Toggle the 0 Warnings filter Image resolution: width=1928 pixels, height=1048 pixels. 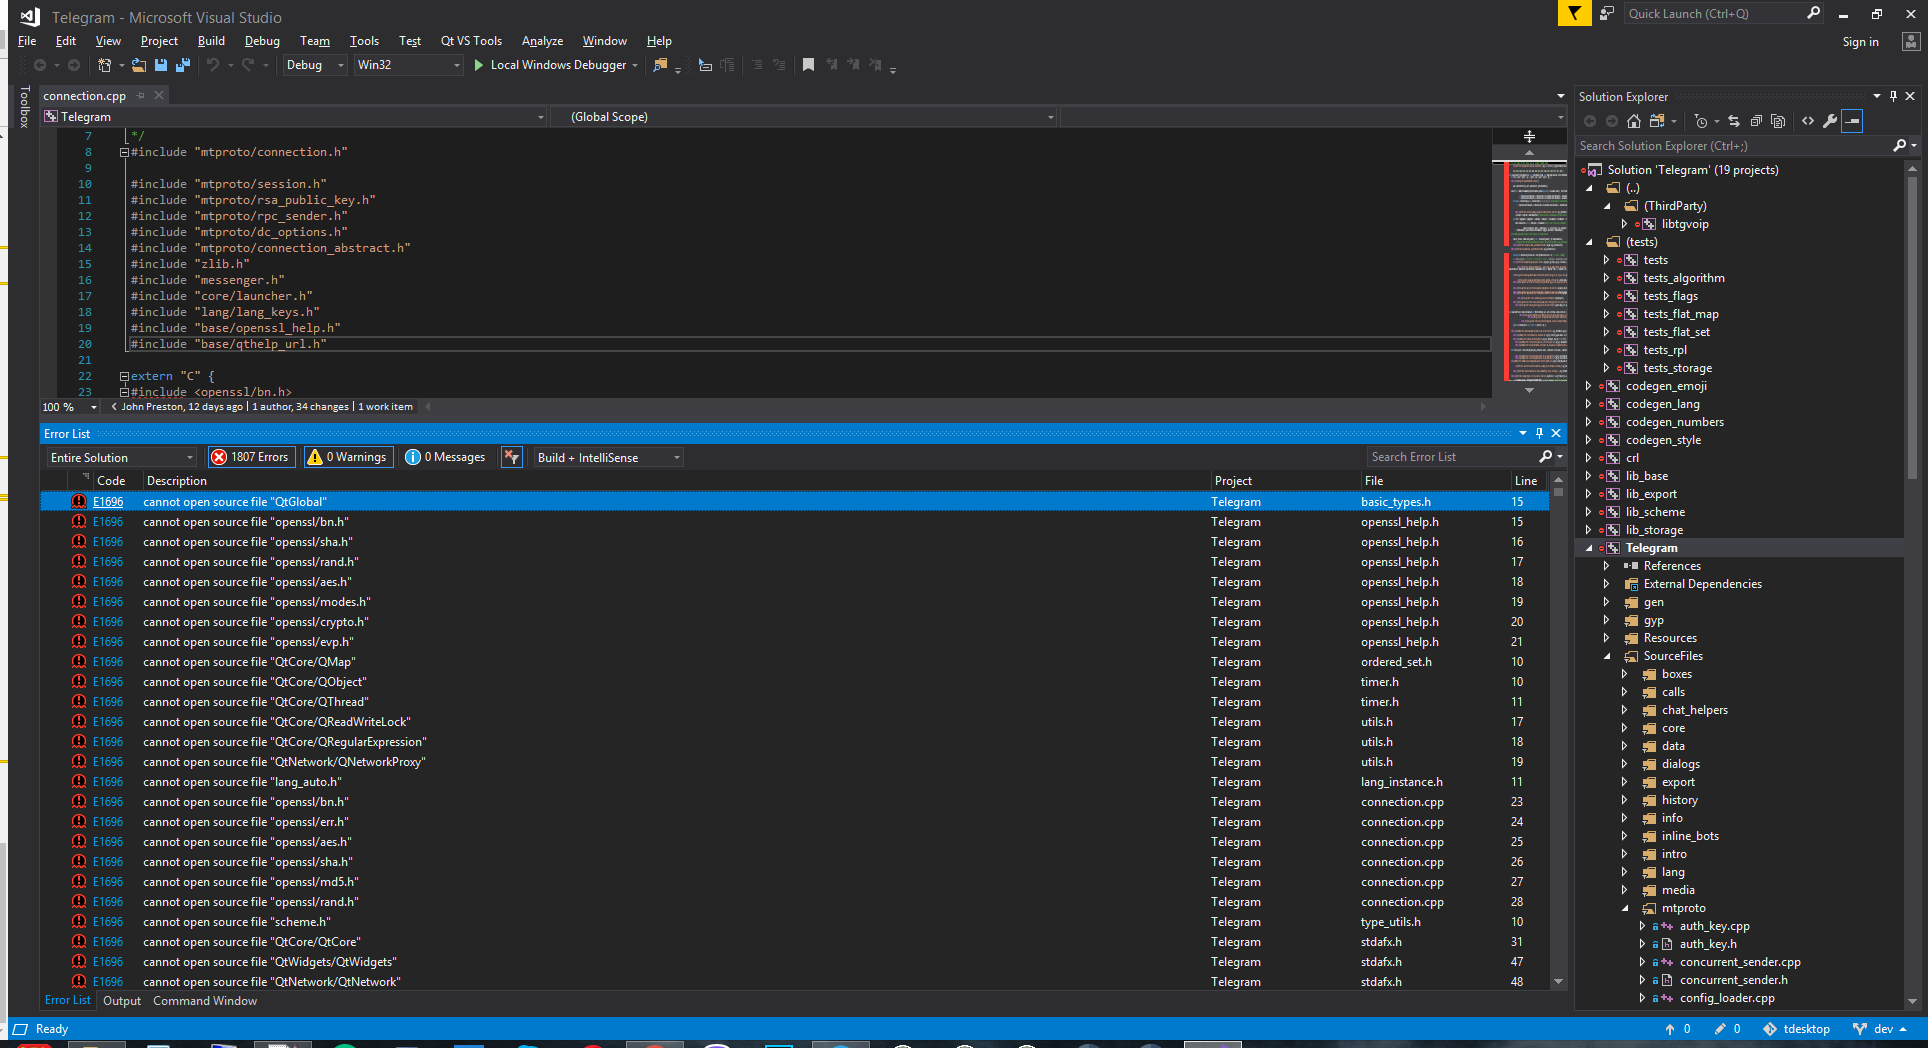347,457
